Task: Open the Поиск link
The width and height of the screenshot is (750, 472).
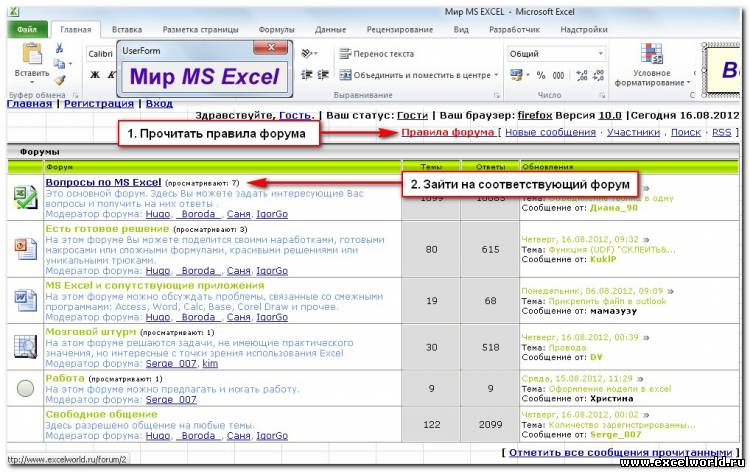Action: [x=685, y=132]
